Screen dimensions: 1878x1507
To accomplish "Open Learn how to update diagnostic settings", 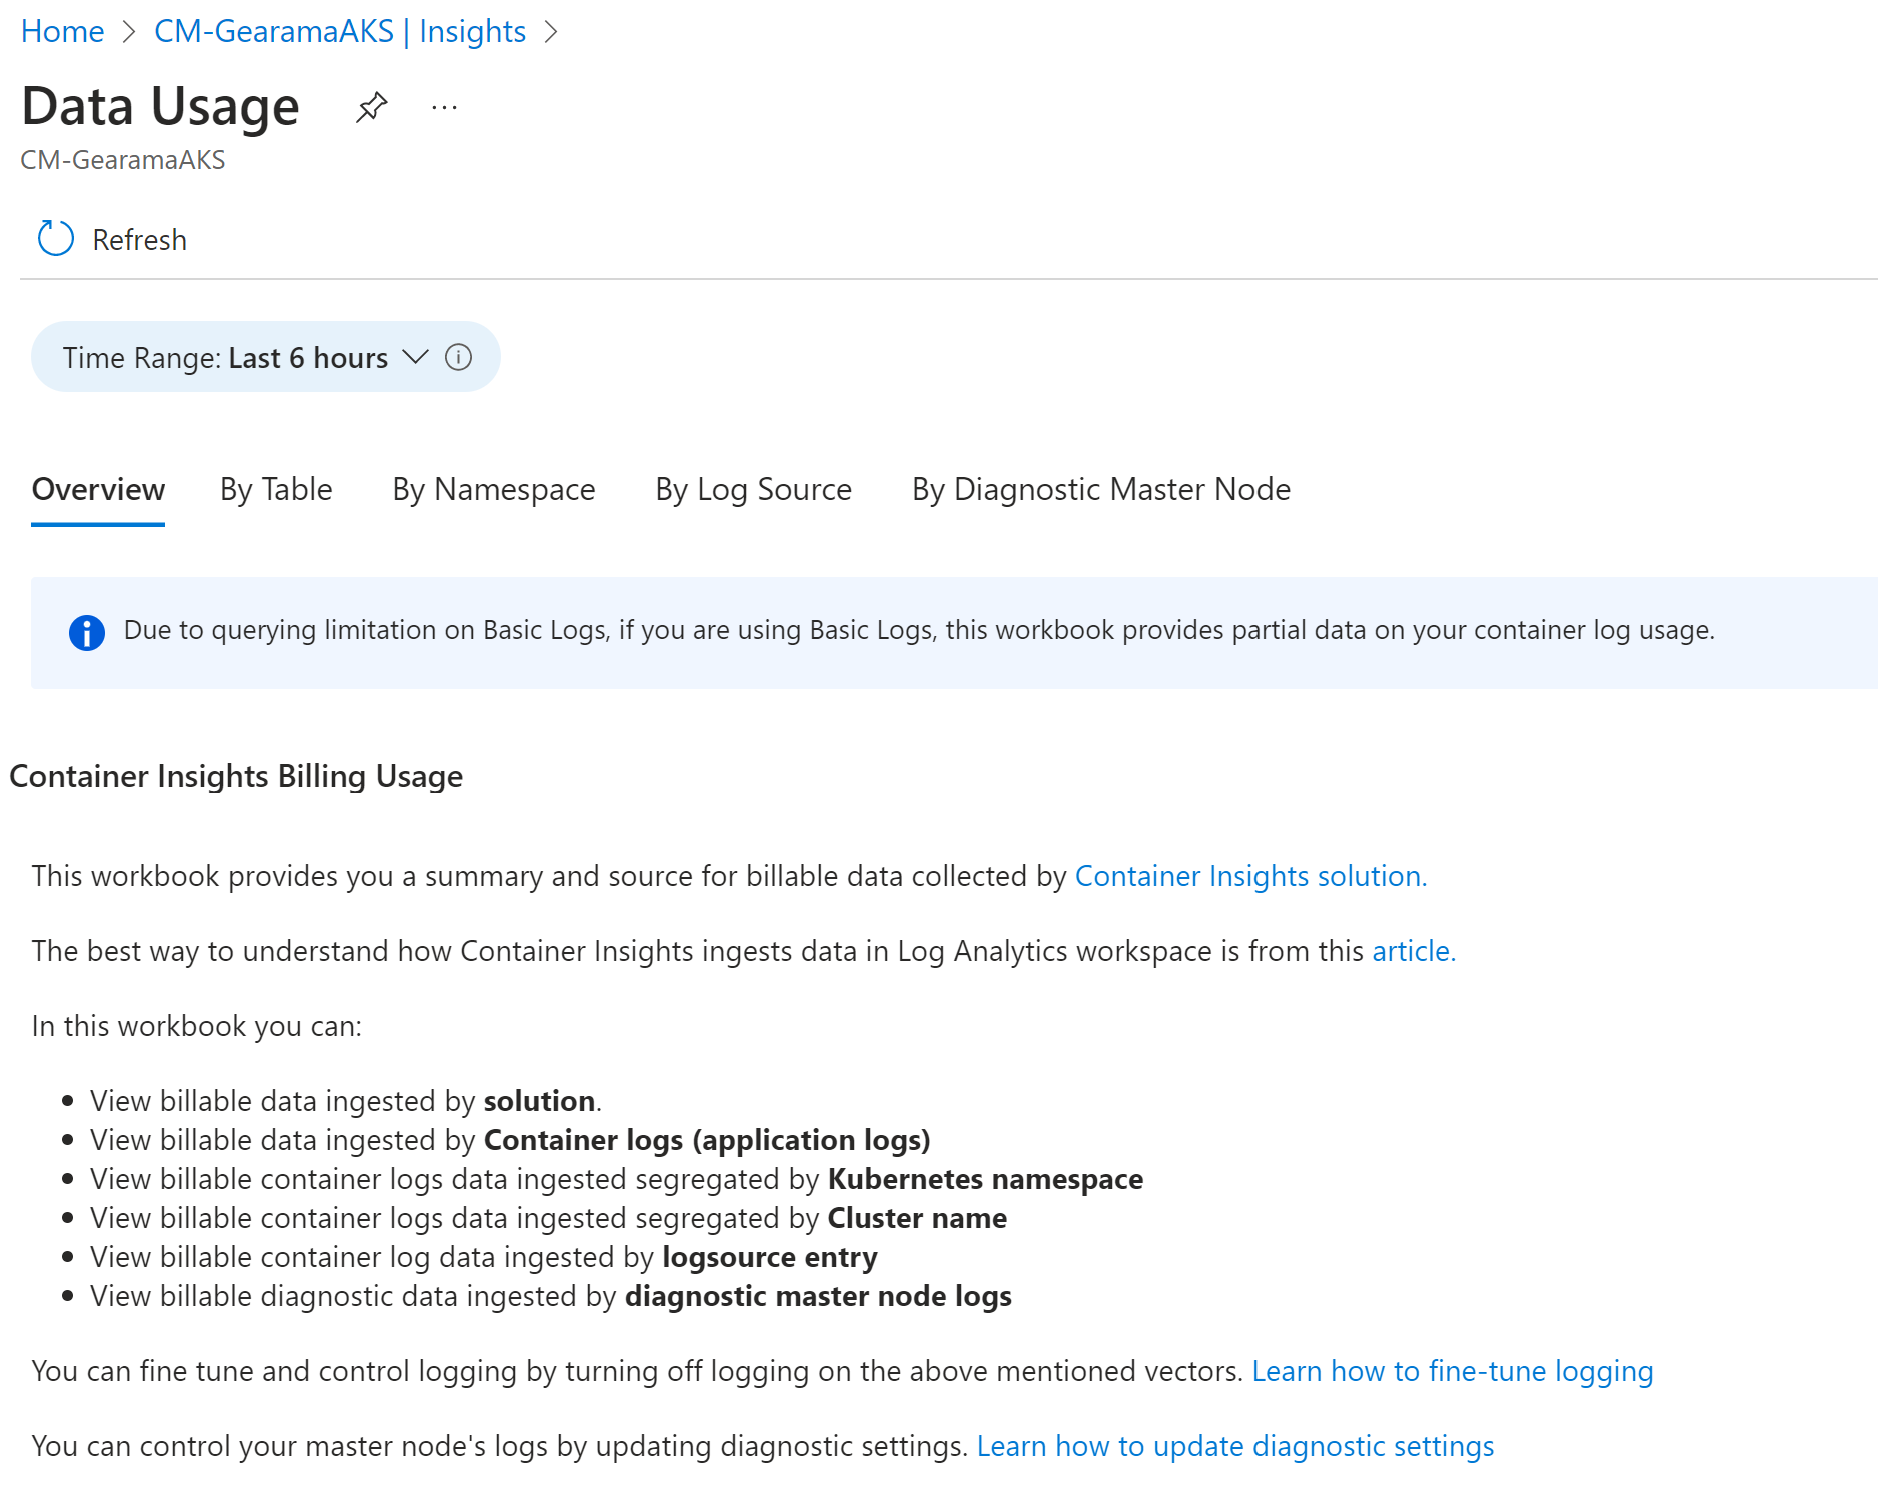I will tap(1235, 1446).
